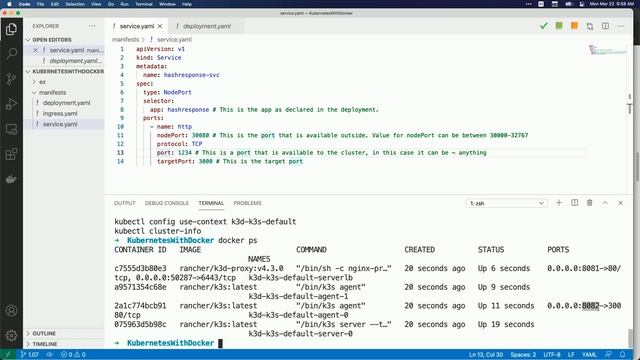Collapse the KUBERNETESWITHDOCKER folder section
Screen dimensions: 640x360
pos(65,71)
